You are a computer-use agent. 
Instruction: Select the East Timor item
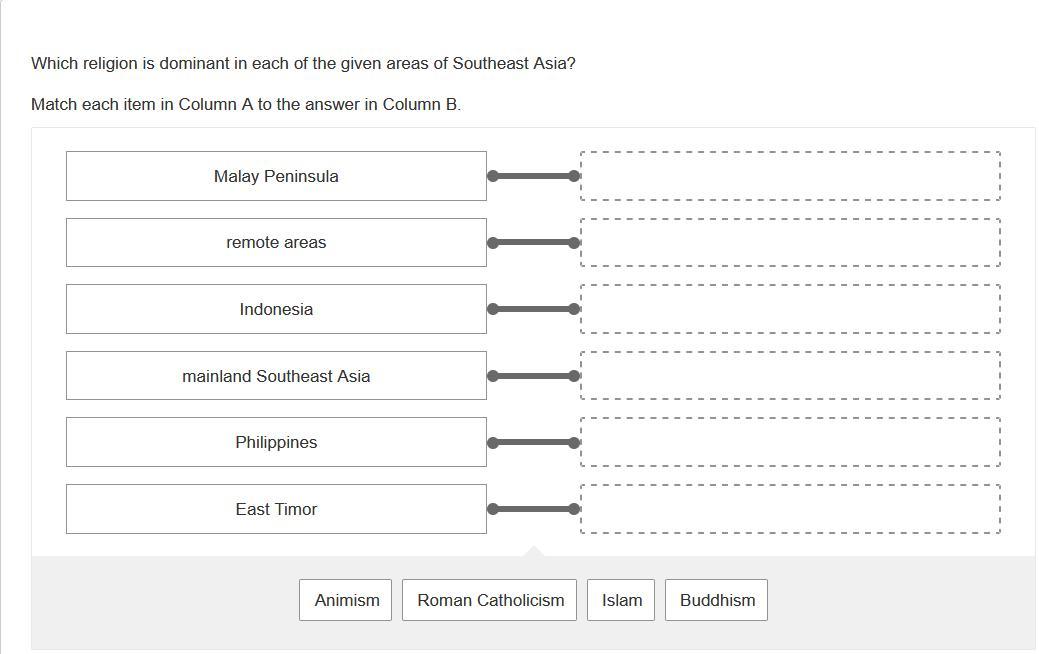(276, 509)
